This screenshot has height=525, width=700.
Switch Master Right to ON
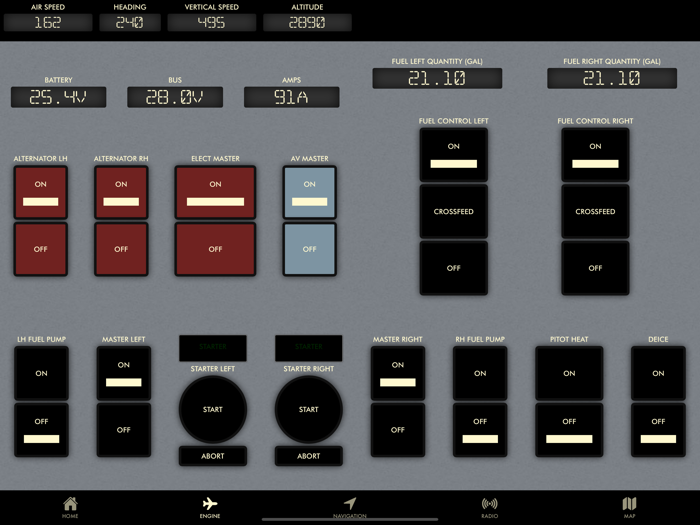(x=398, y=373)
